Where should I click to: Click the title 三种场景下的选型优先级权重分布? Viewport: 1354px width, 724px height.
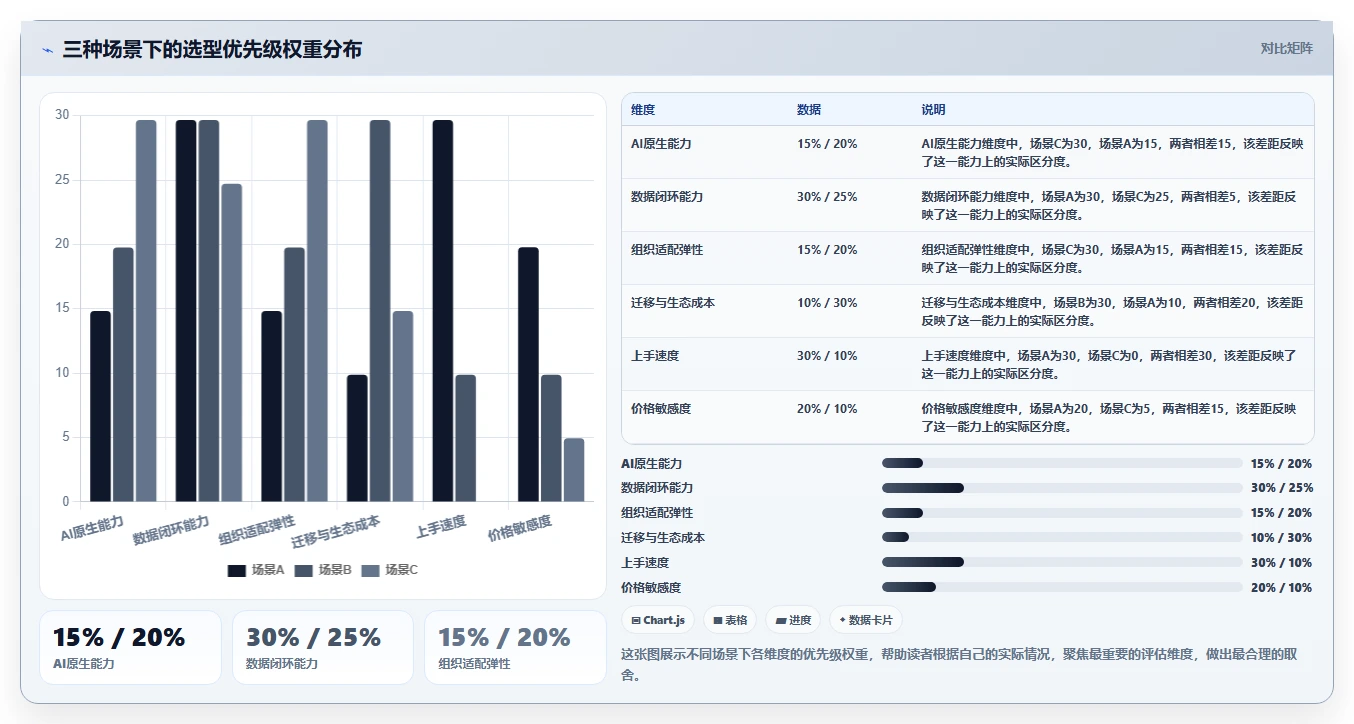point(212,49)
